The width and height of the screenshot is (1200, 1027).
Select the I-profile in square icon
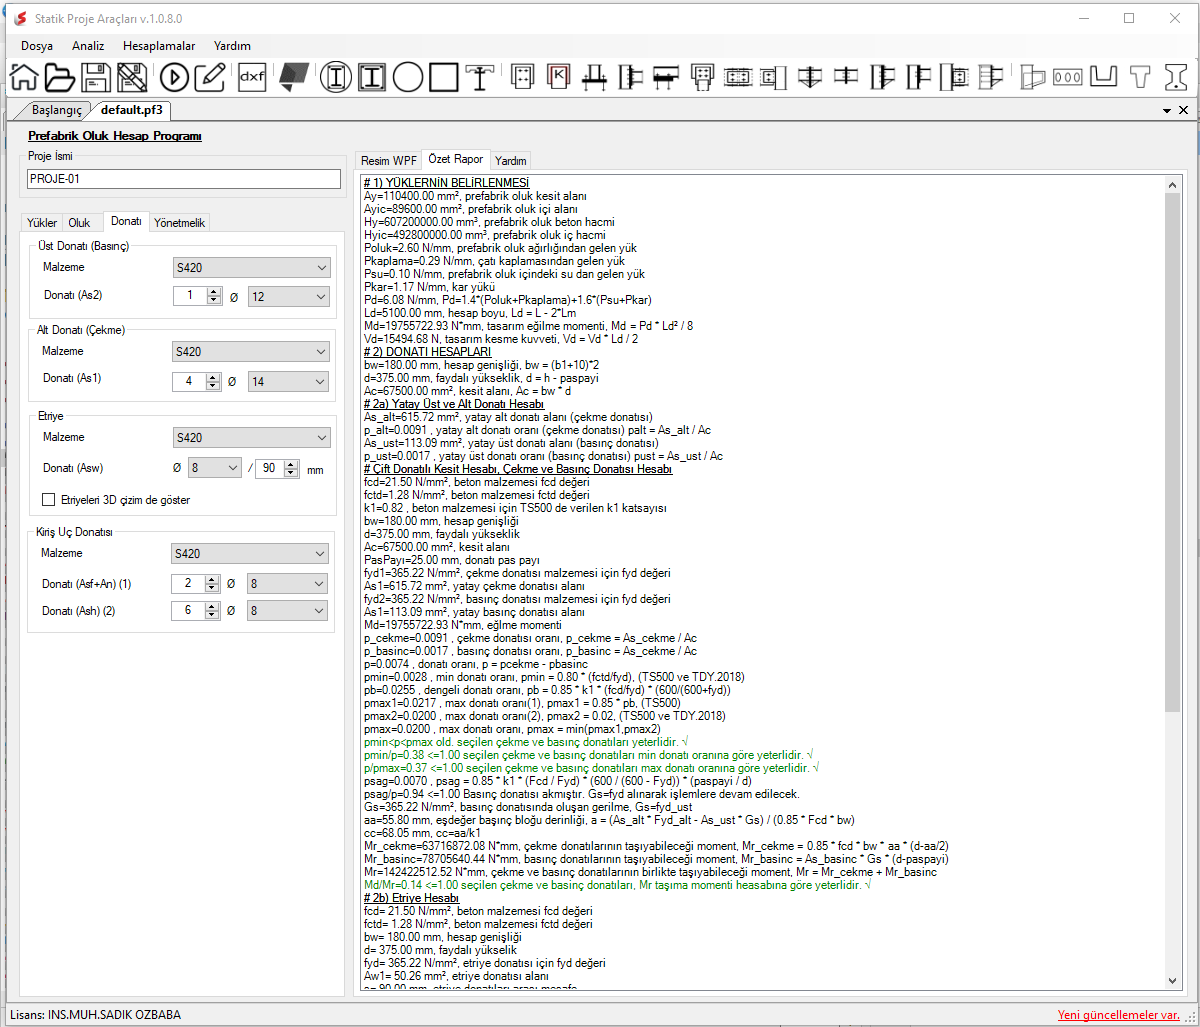(372, 76)
